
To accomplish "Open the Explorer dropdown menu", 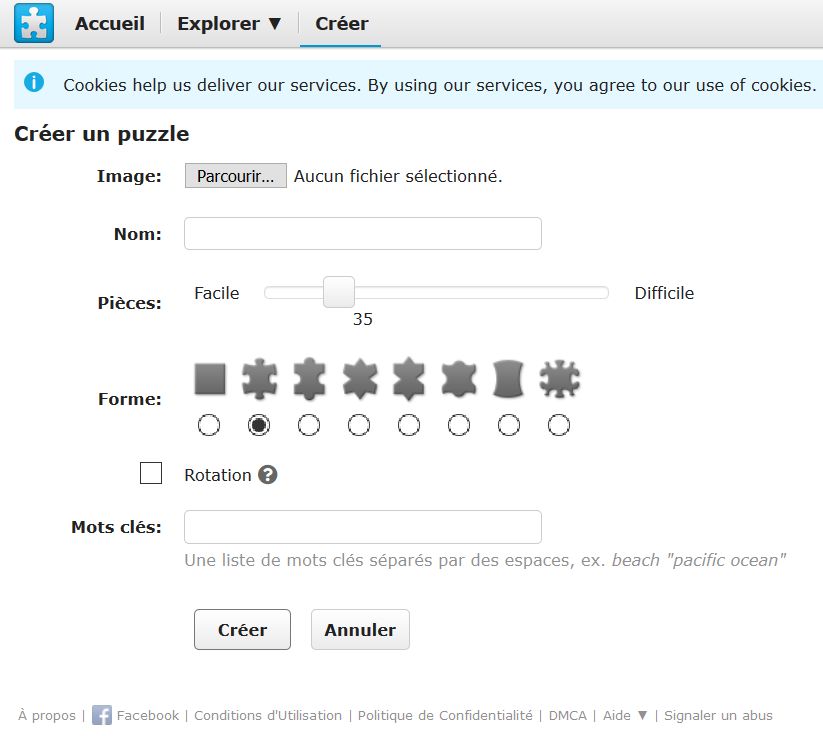I will click(229, 24).
